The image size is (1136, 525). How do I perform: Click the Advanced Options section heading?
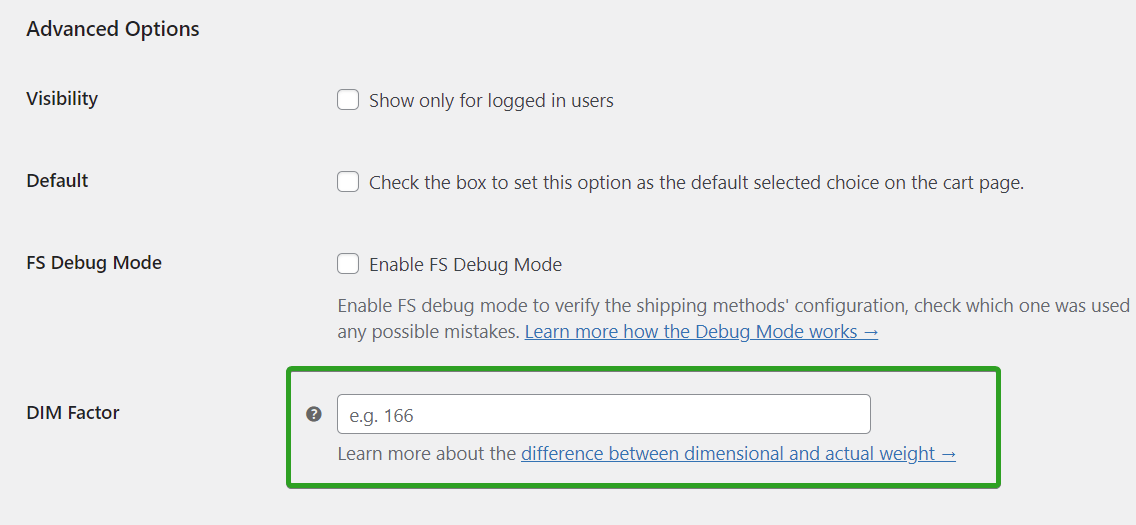pos(112,29)
